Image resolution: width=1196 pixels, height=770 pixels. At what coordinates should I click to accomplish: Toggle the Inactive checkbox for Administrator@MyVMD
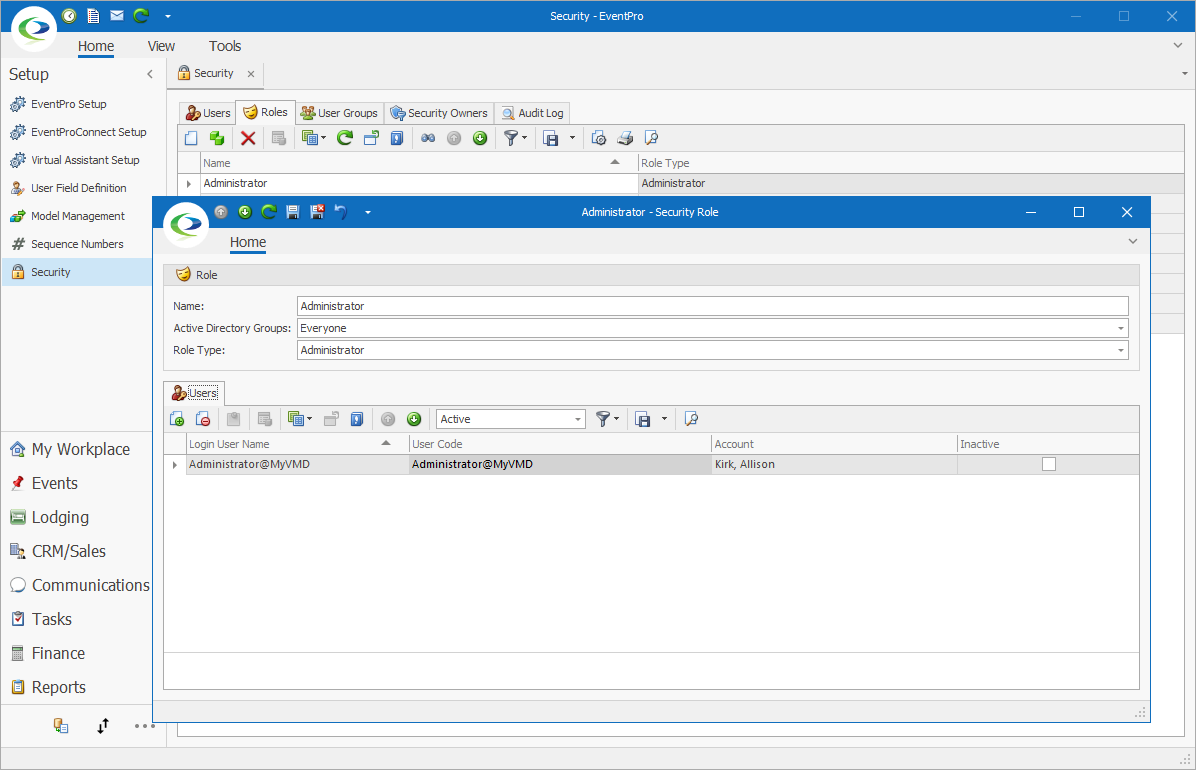[1049, 464]
